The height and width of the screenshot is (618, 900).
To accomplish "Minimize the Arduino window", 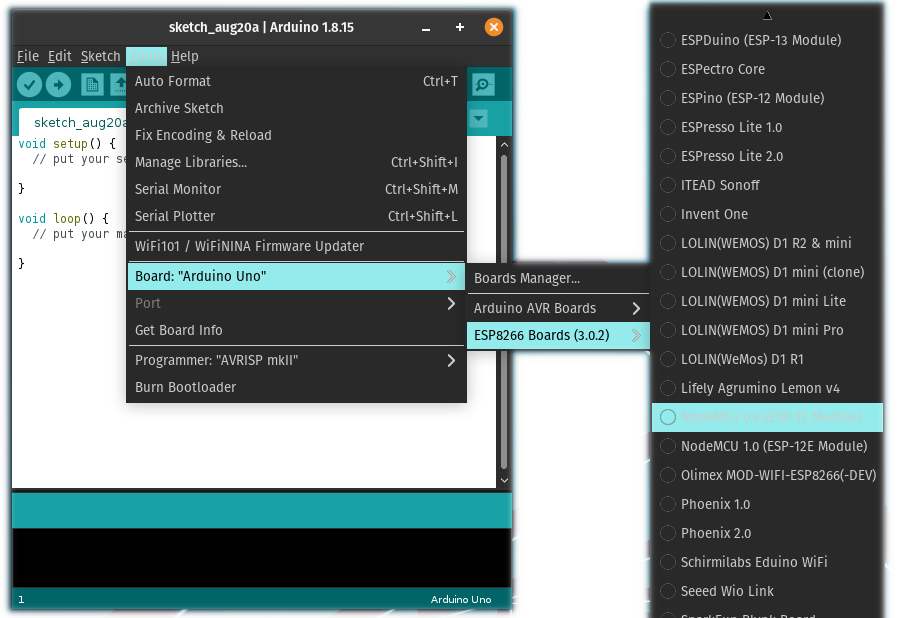I will coord(426,28).
